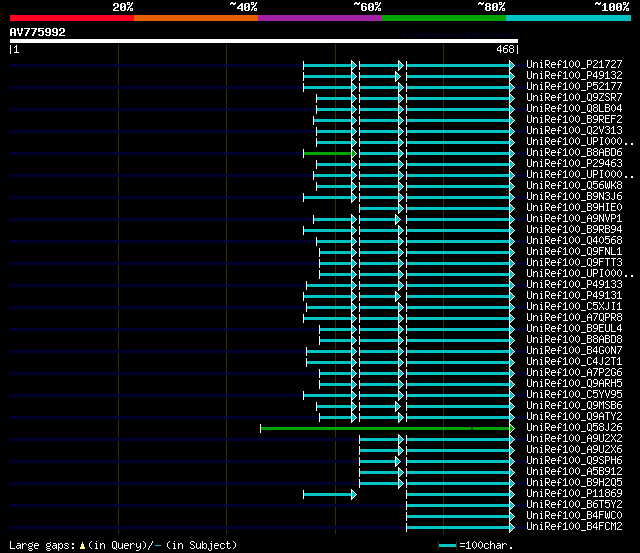Open hit UniRef100_B9REF2

(574, 120)
